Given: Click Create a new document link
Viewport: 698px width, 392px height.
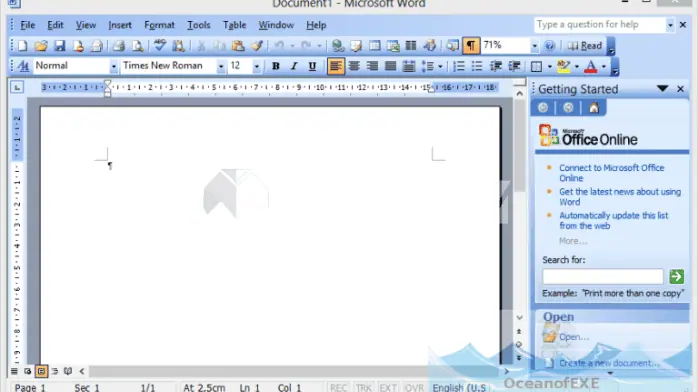Looking at the screenshot, I should tap(609, 363).
